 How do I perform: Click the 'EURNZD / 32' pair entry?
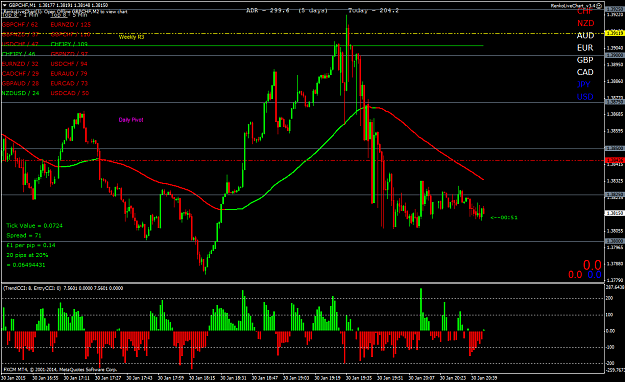(20, 64)
